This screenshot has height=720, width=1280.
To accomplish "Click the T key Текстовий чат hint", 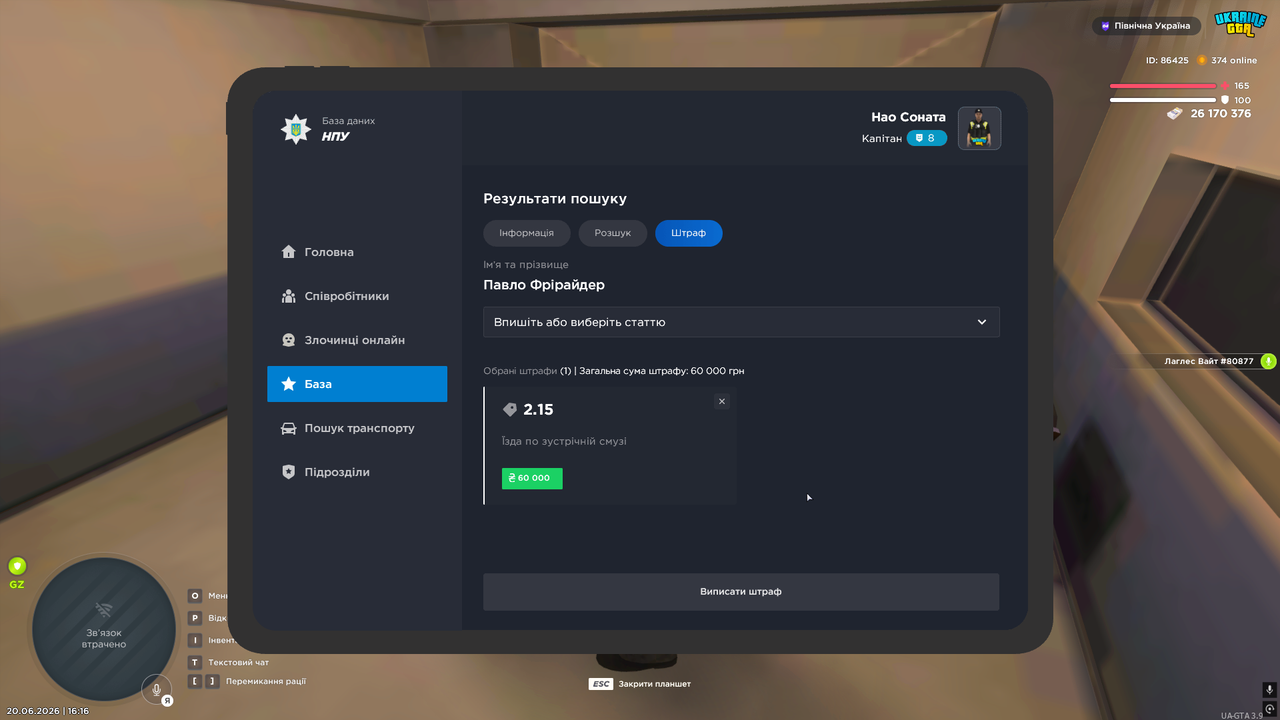I will coord(229,662).
